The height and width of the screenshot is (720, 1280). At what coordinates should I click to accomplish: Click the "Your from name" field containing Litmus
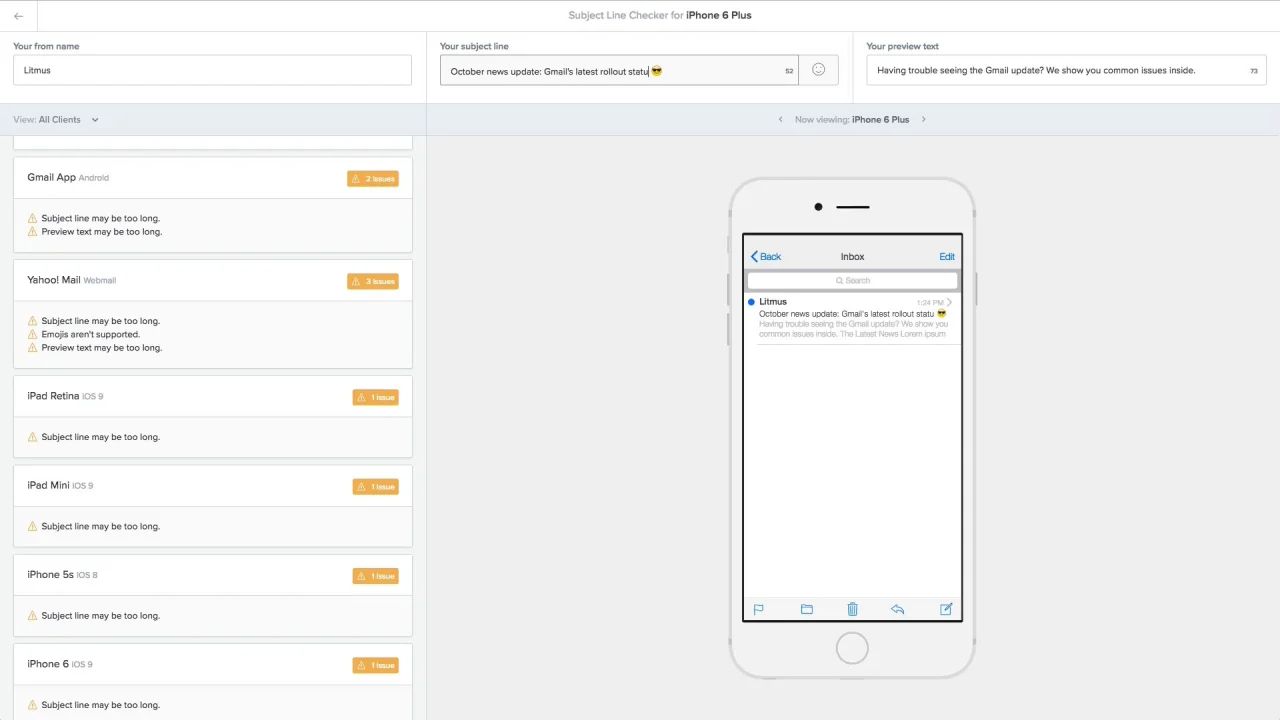(212, 70)
